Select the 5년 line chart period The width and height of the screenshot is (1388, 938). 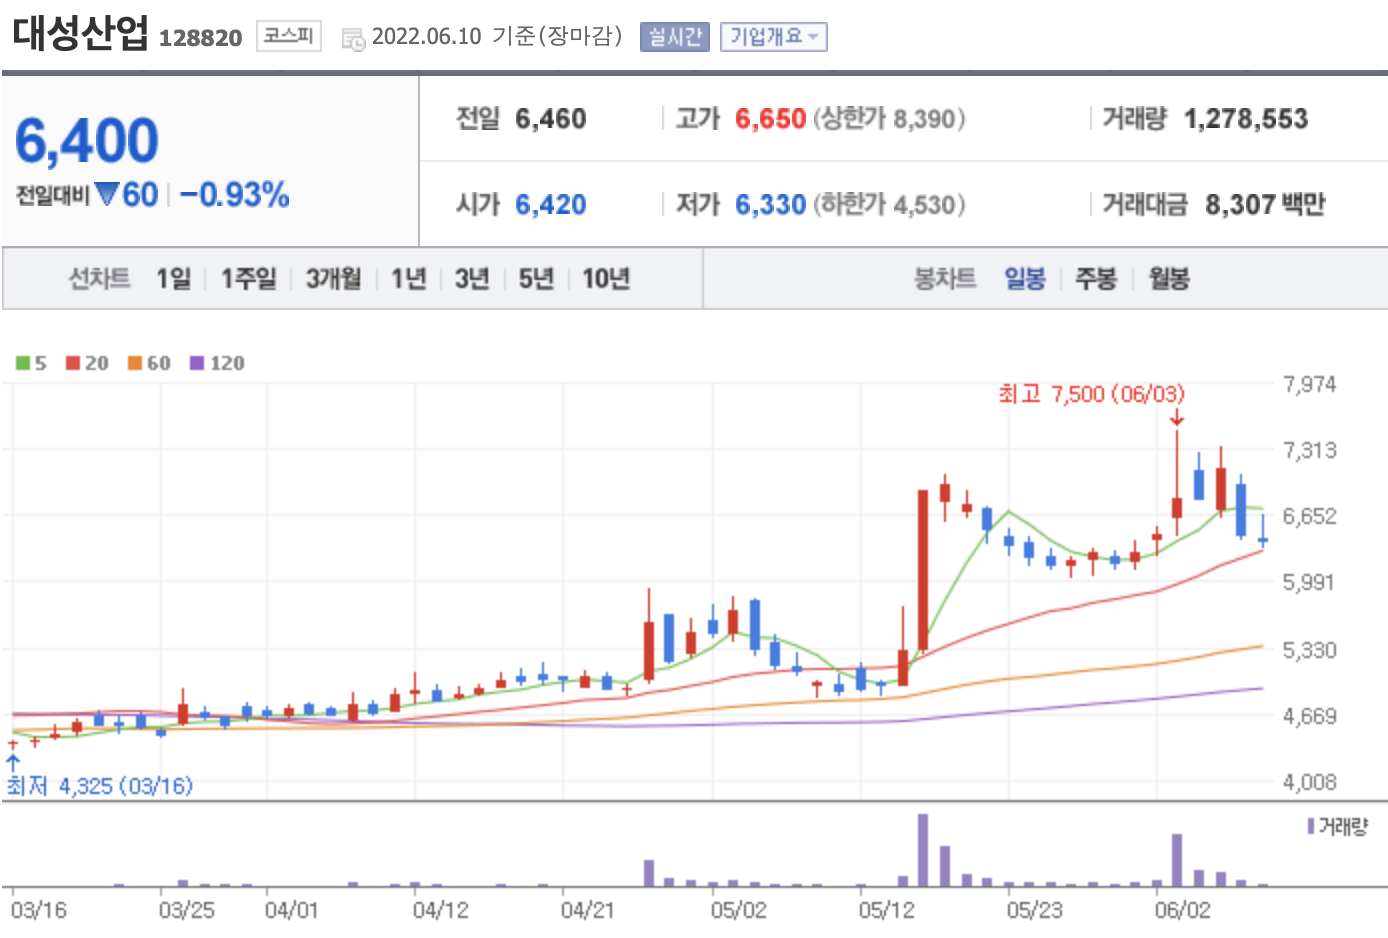click(536, 278)
